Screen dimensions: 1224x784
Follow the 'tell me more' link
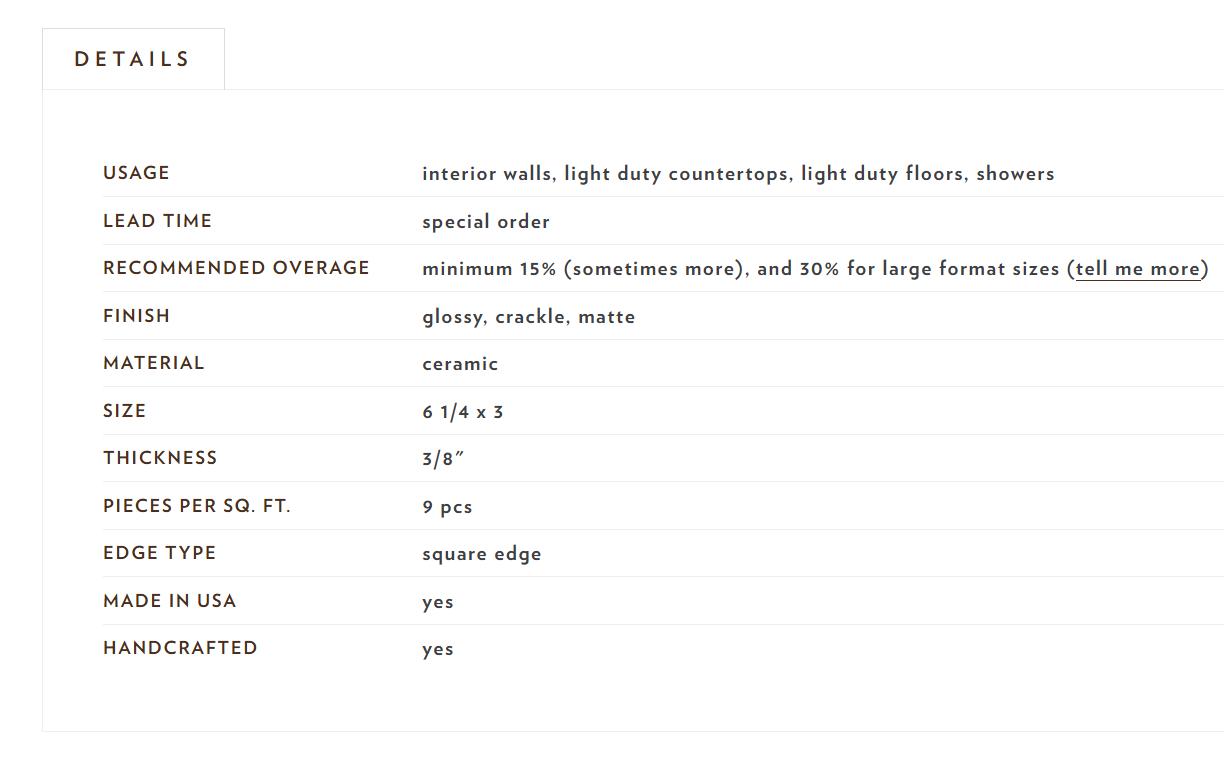pyautogui.click(x=1138, y=269)
